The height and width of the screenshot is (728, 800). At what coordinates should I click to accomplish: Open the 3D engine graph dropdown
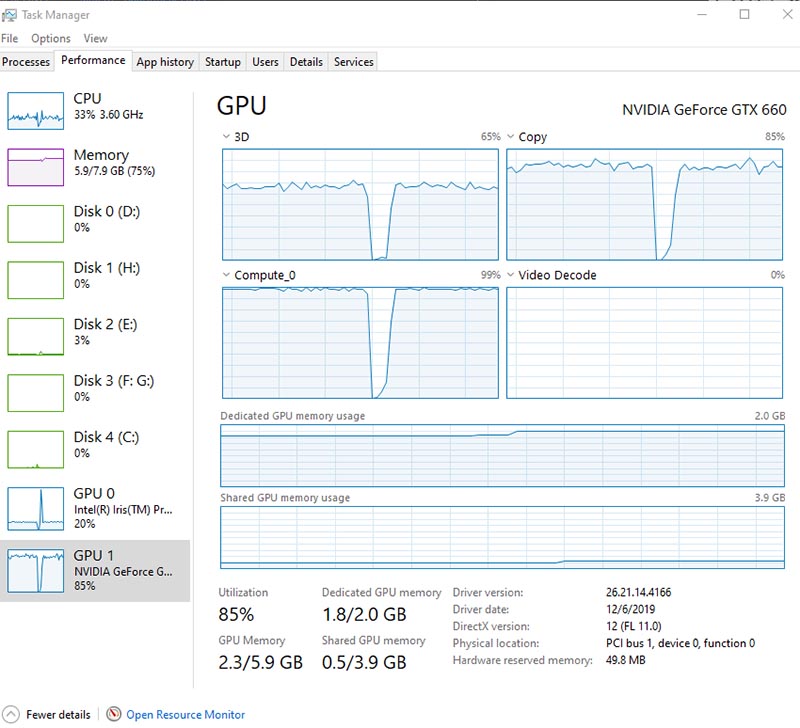(226, 136)
